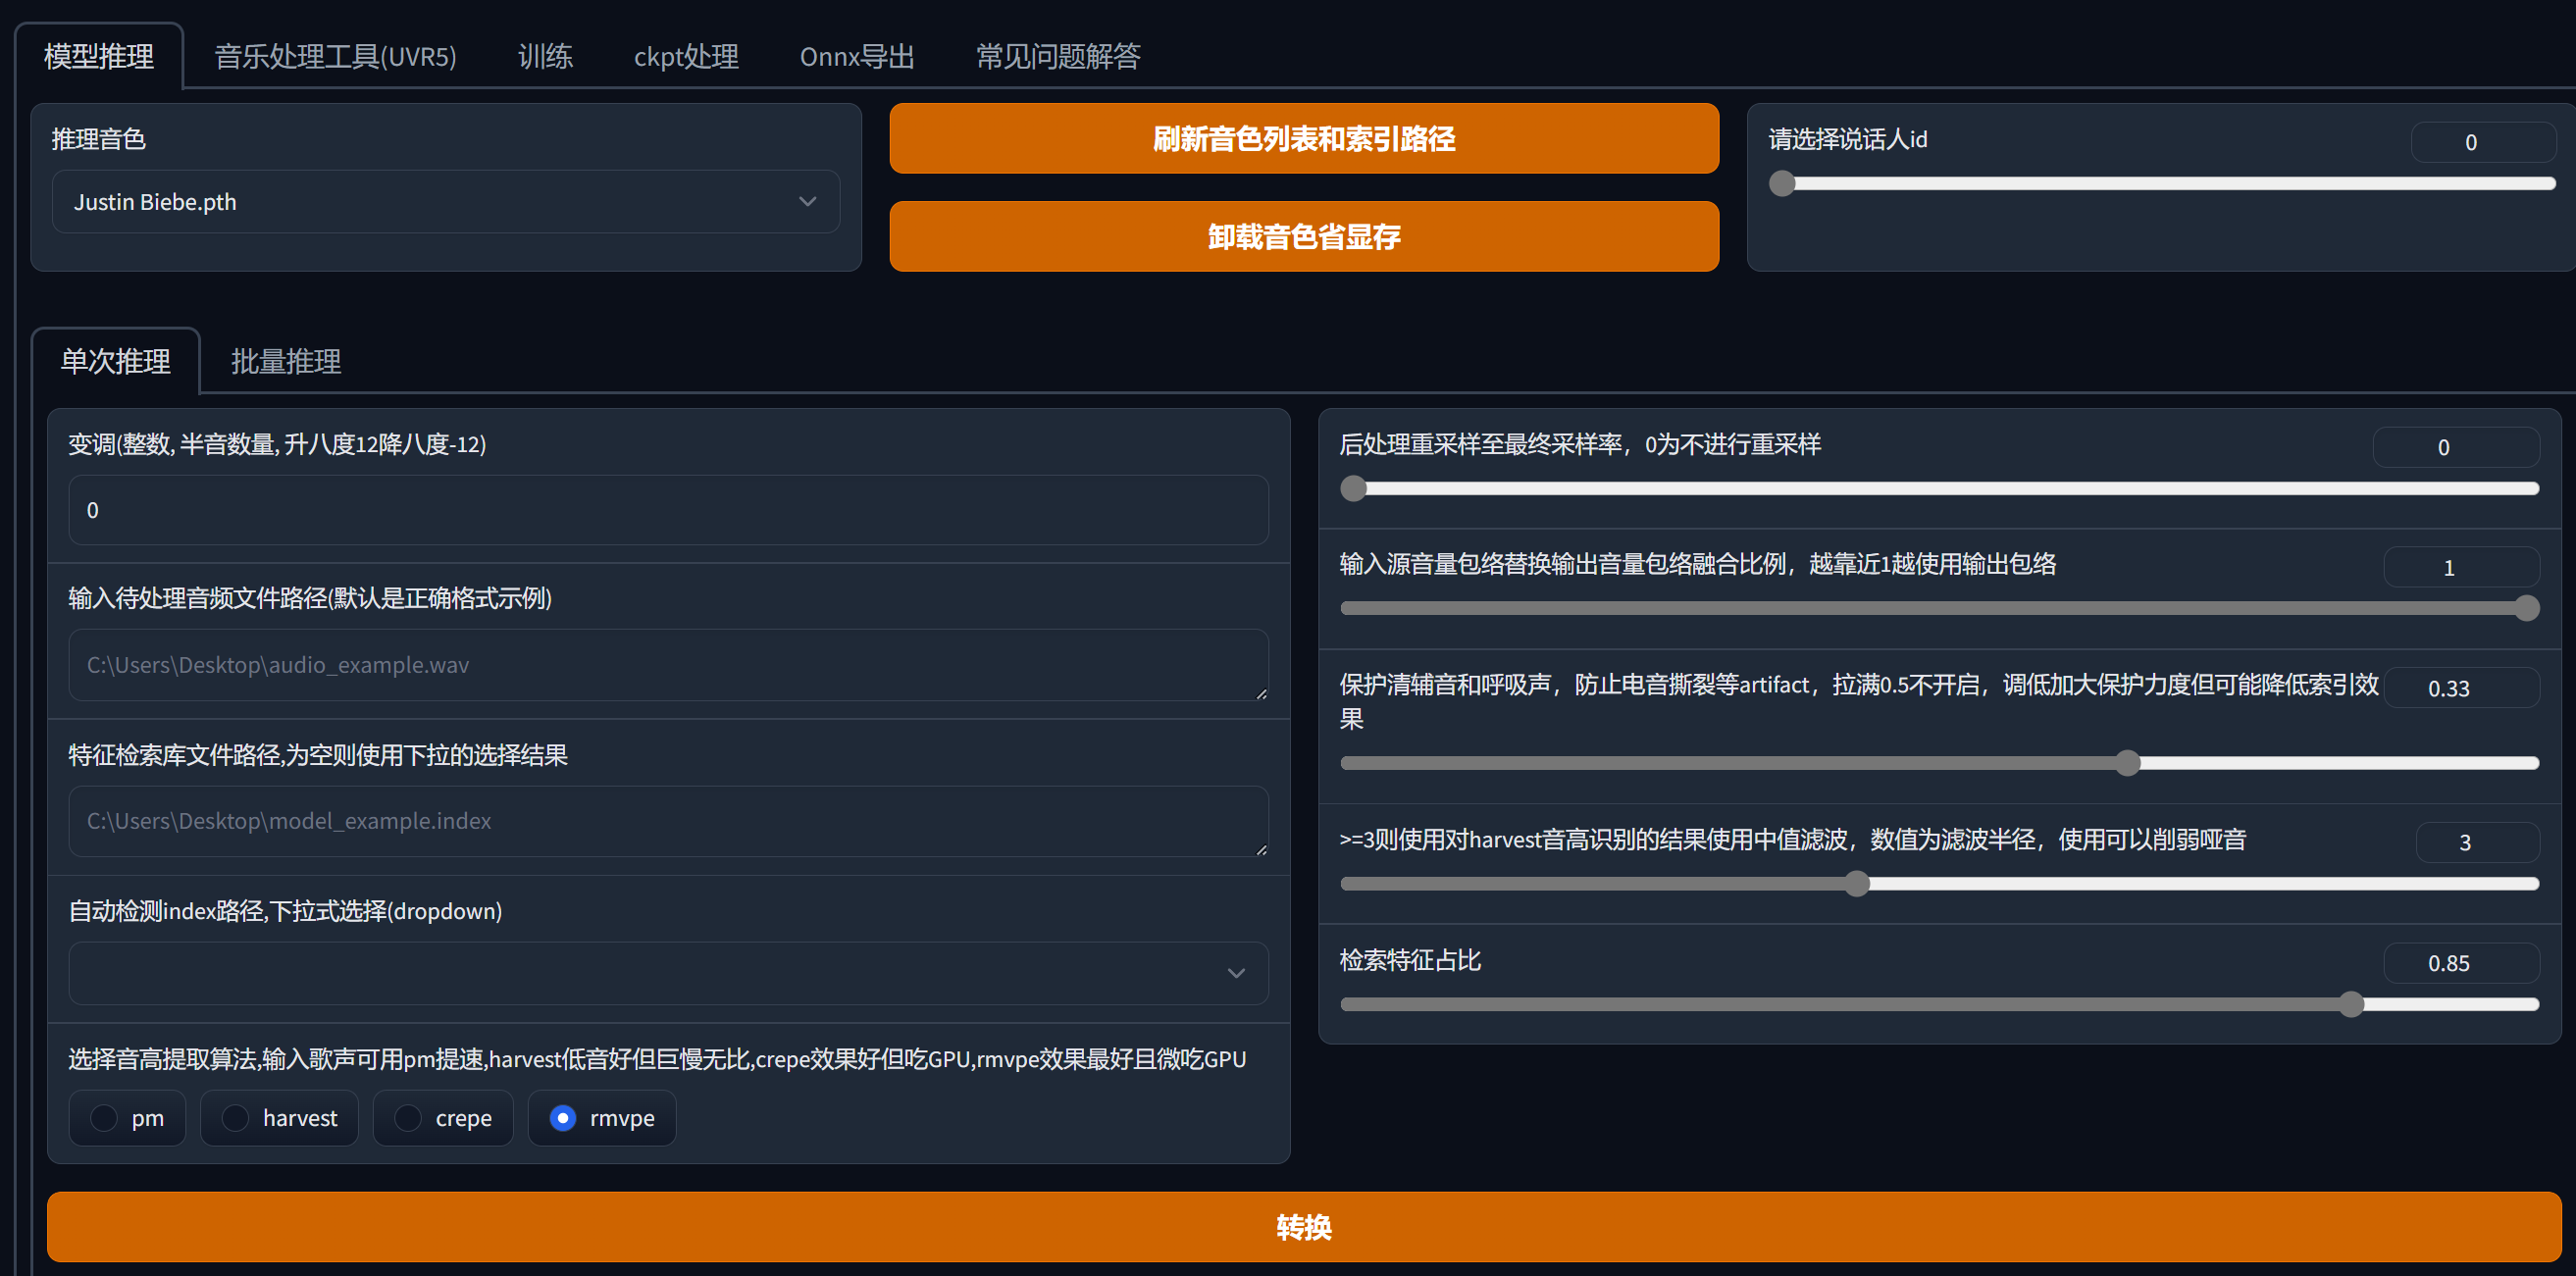The width and height of the screenshot is (2576, 1276).
Task: Open the 常见问题解答 tab
Action: click(1058, 56)
